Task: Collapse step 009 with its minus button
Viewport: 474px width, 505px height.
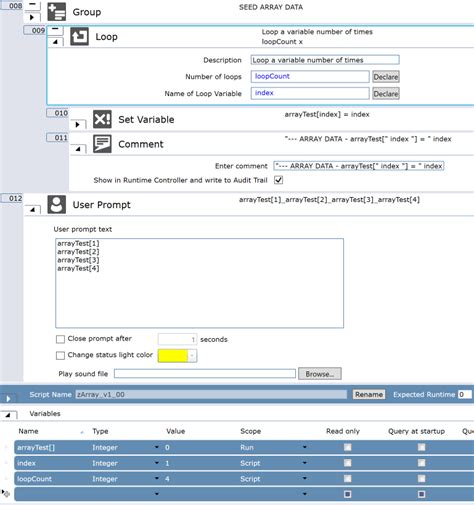Action: 55,30
